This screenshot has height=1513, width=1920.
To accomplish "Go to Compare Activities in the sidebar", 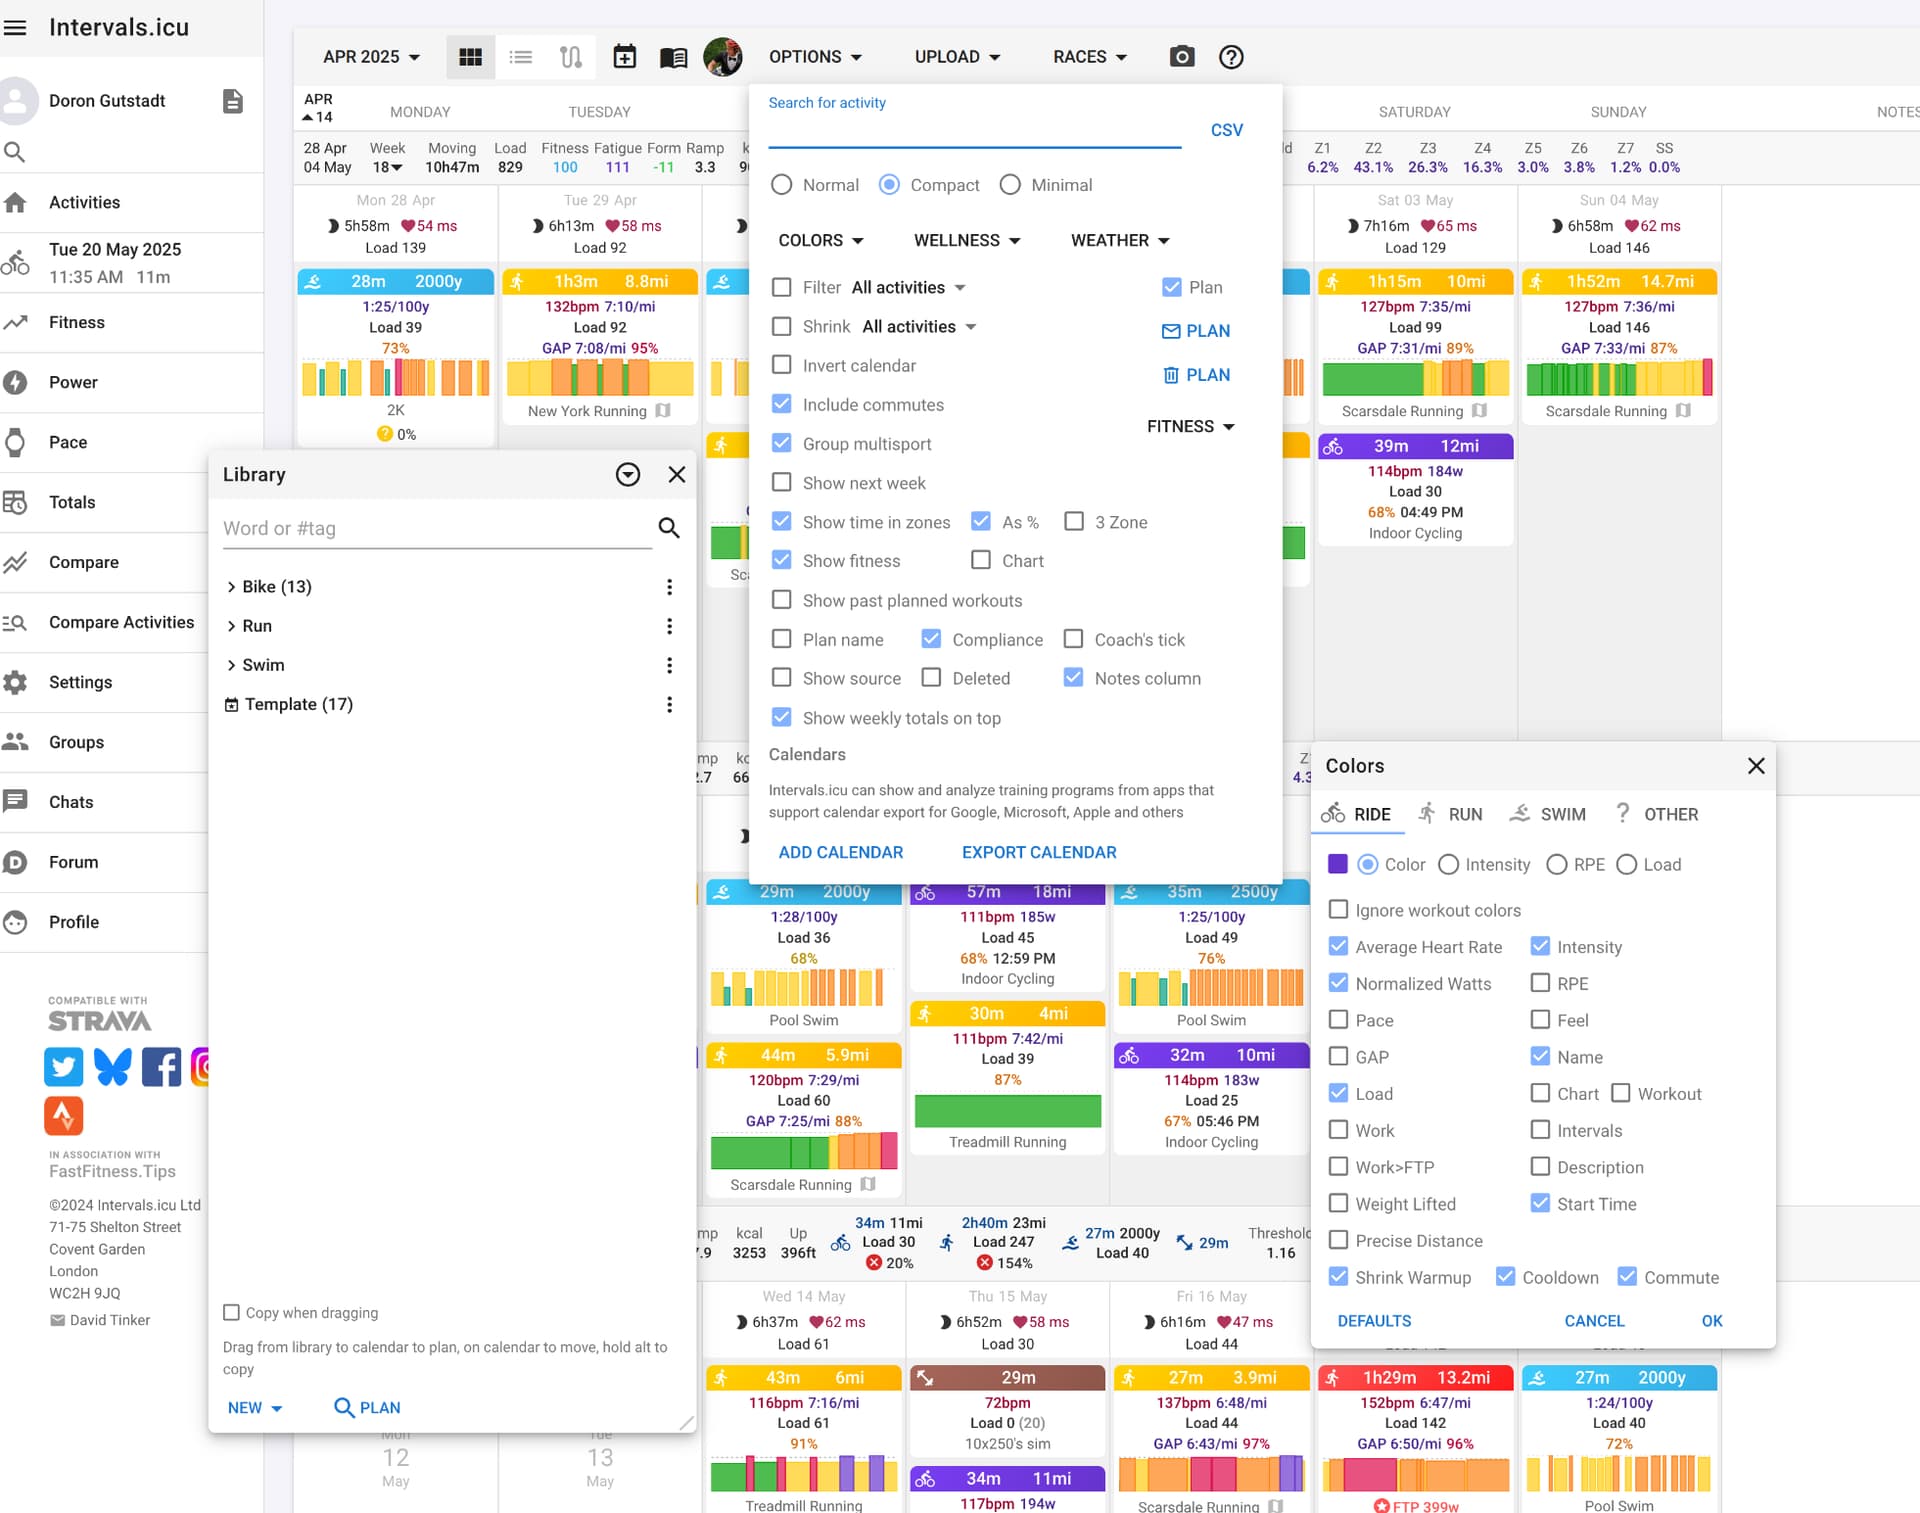I will click(x=122, y=622).
